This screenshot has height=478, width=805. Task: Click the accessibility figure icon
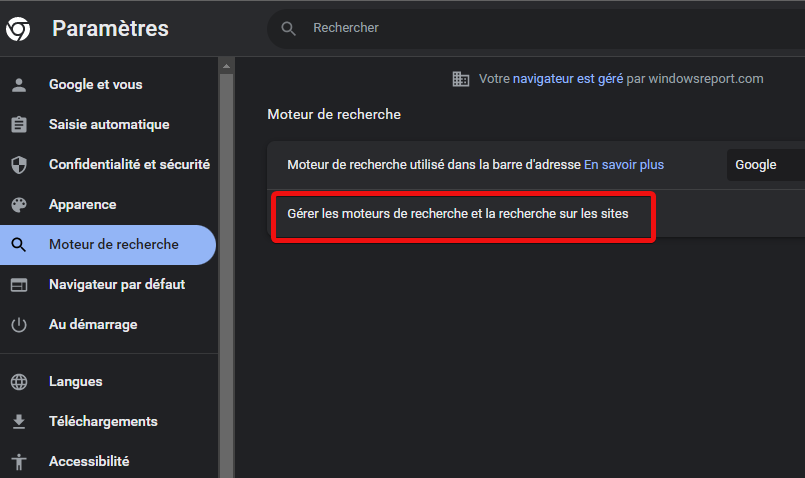point(19,462)
